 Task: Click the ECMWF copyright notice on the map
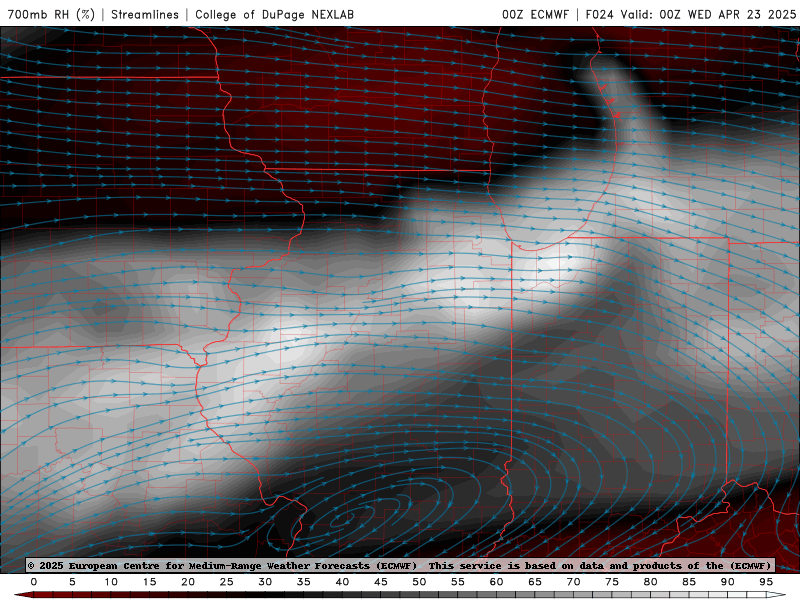(x=400, y=565)
